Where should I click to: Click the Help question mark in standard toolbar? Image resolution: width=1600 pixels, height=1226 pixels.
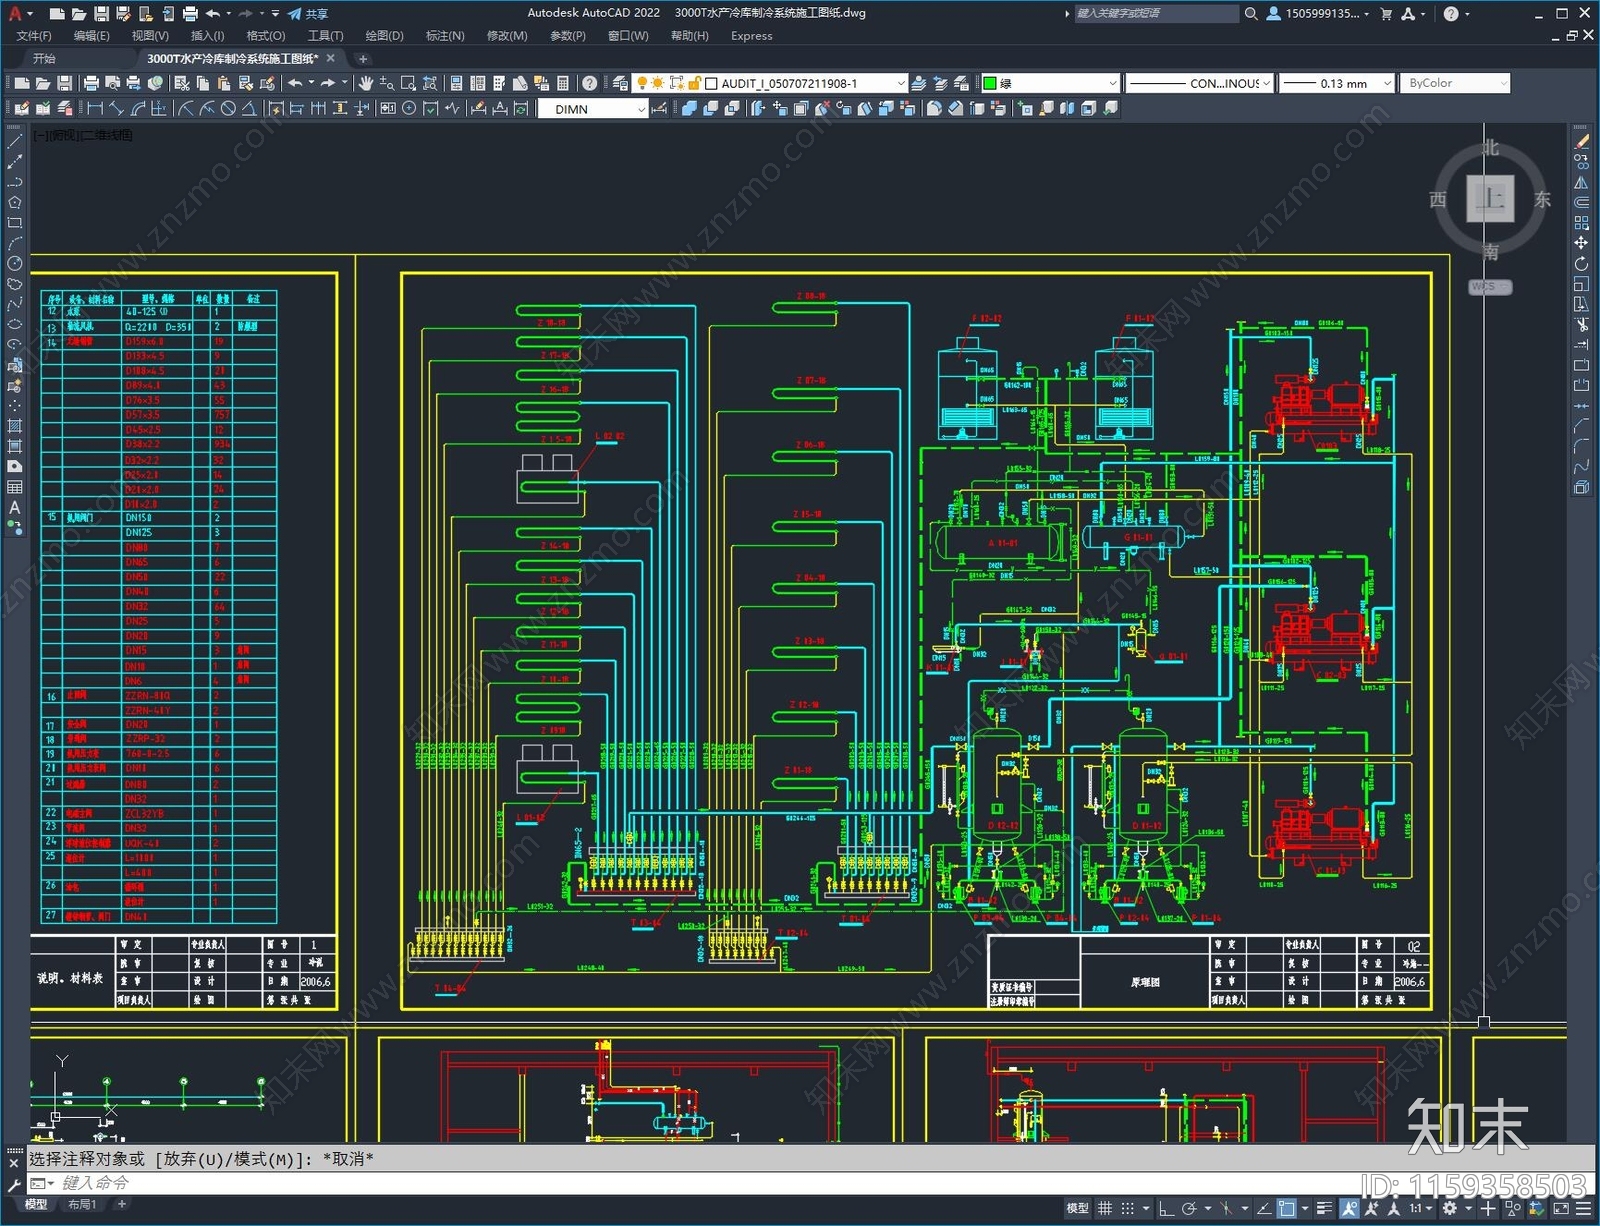pos(590,83)
